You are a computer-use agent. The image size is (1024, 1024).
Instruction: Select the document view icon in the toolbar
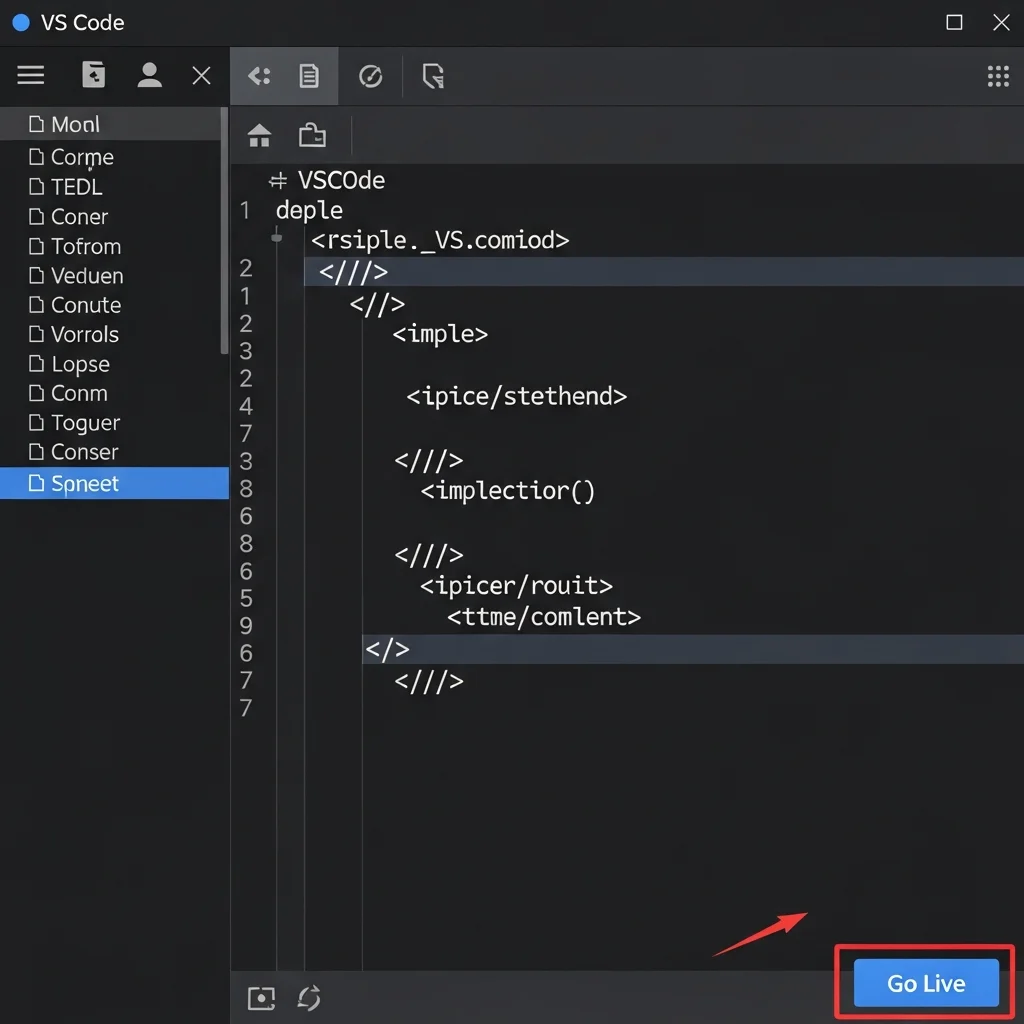309,76
